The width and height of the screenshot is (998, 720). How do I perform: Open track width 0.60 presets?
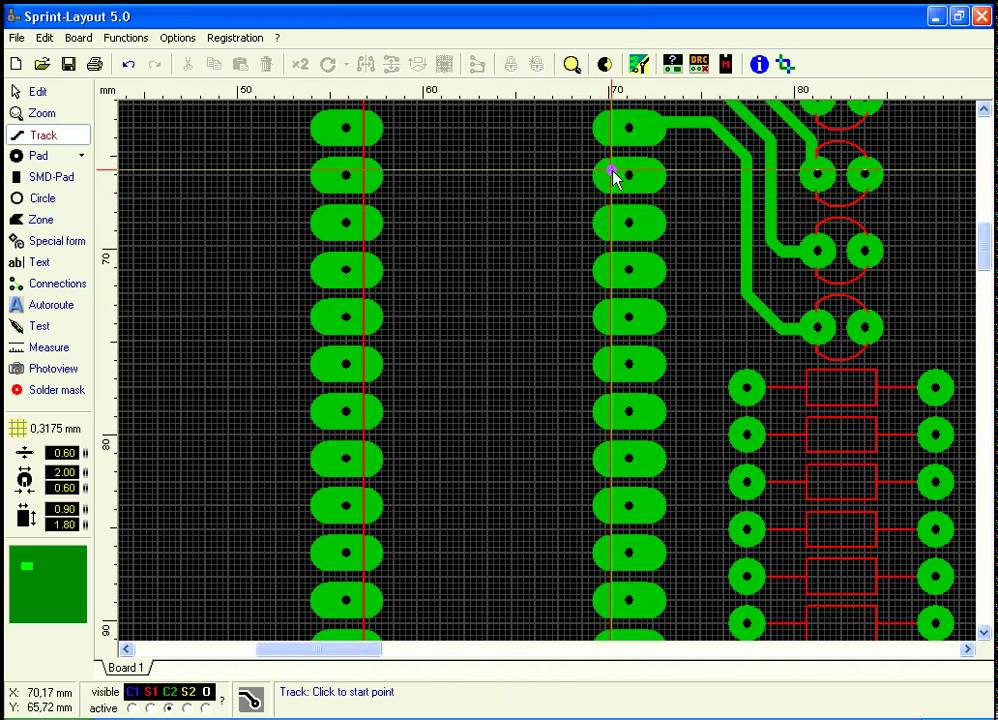85,453
